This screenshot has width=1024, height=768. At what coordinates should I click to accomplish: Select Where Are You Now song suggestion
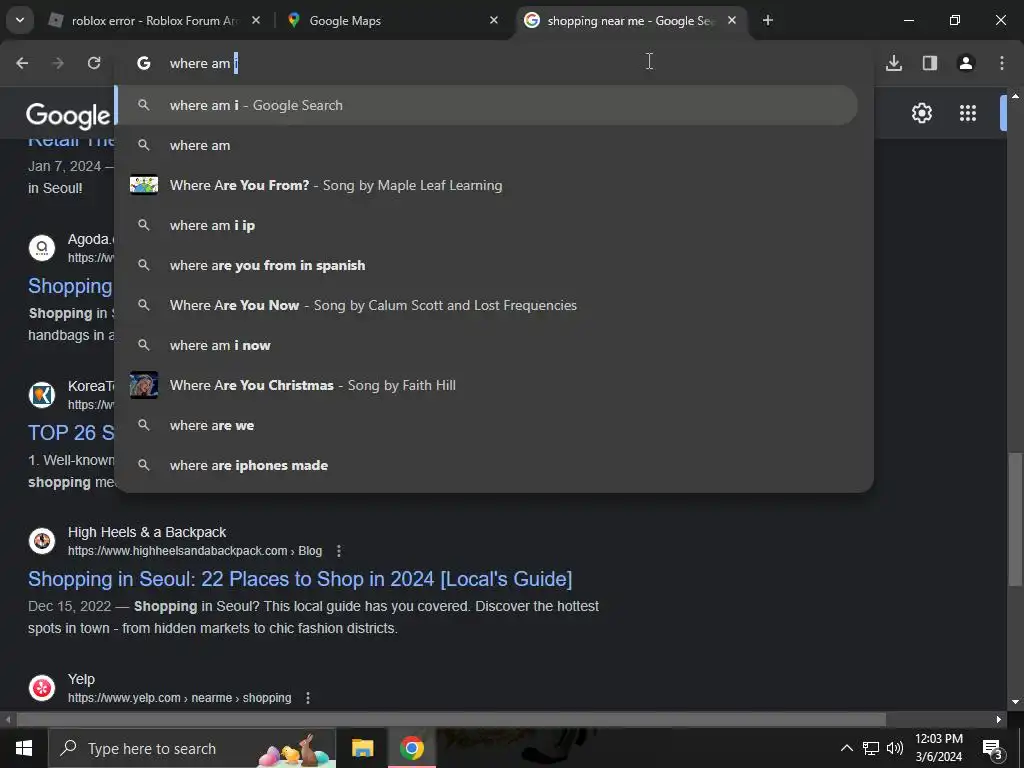[x=487, y=305]
